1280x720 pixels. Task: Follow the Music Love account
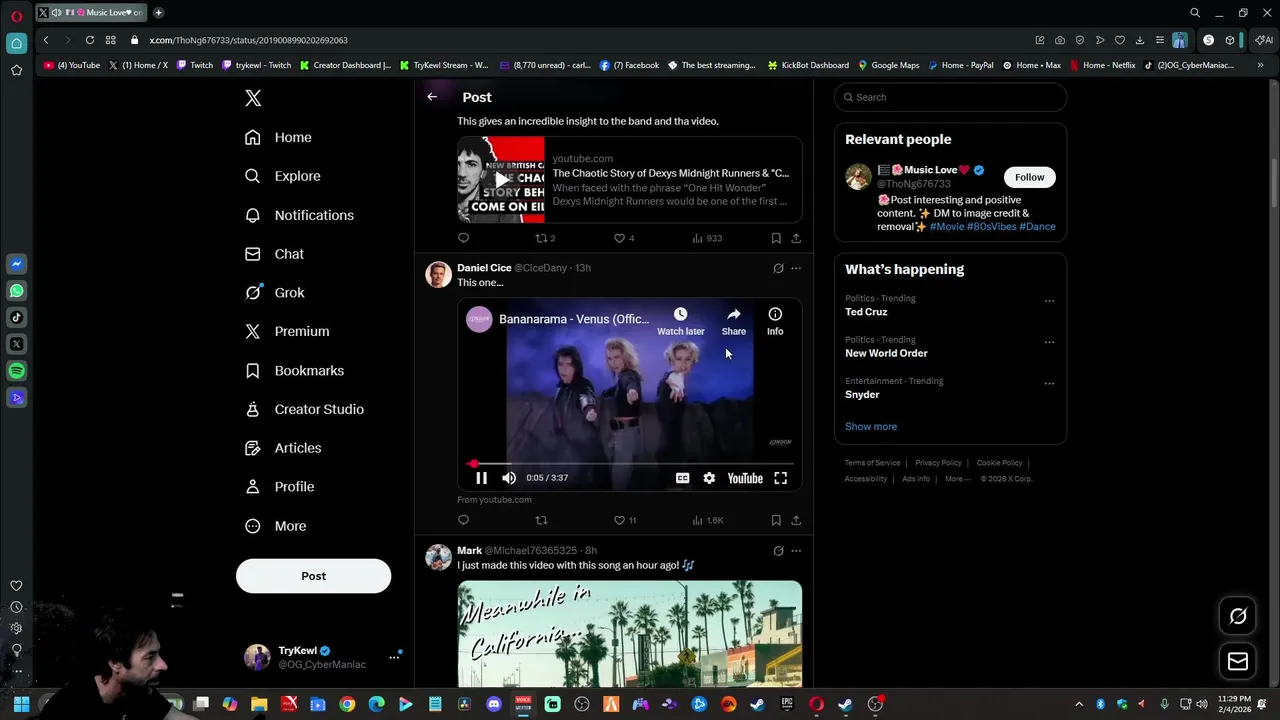click(x=1029, y=177)
